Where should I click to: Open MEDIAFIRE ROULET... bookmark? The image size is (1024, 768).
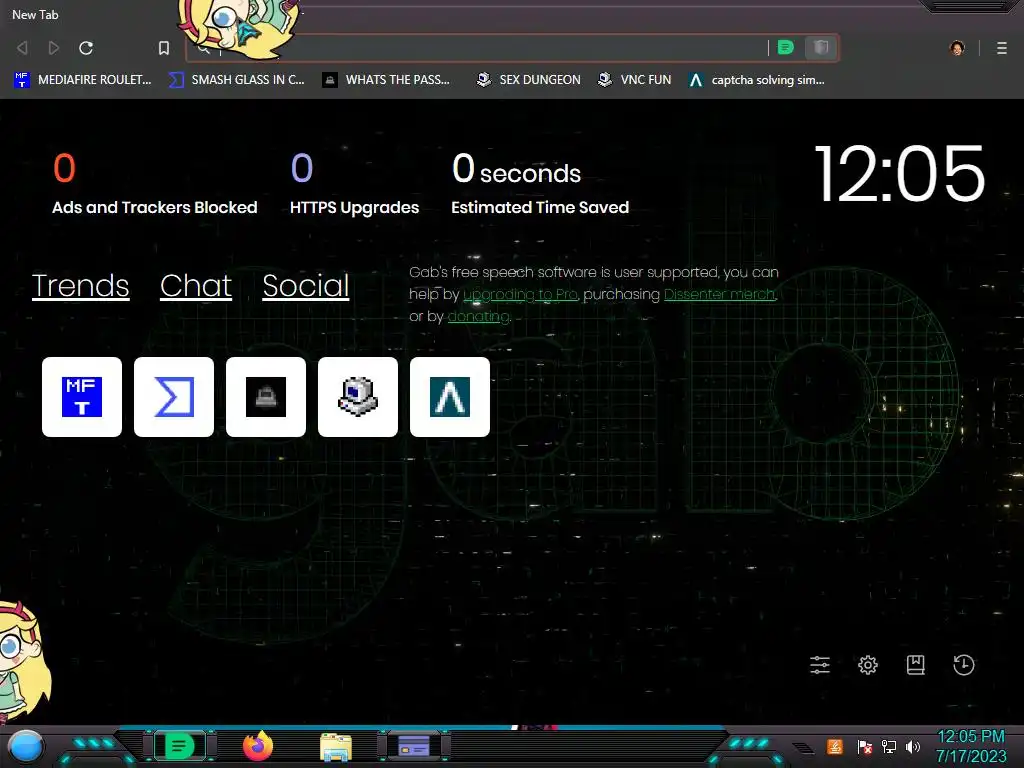tap(83, 80)
